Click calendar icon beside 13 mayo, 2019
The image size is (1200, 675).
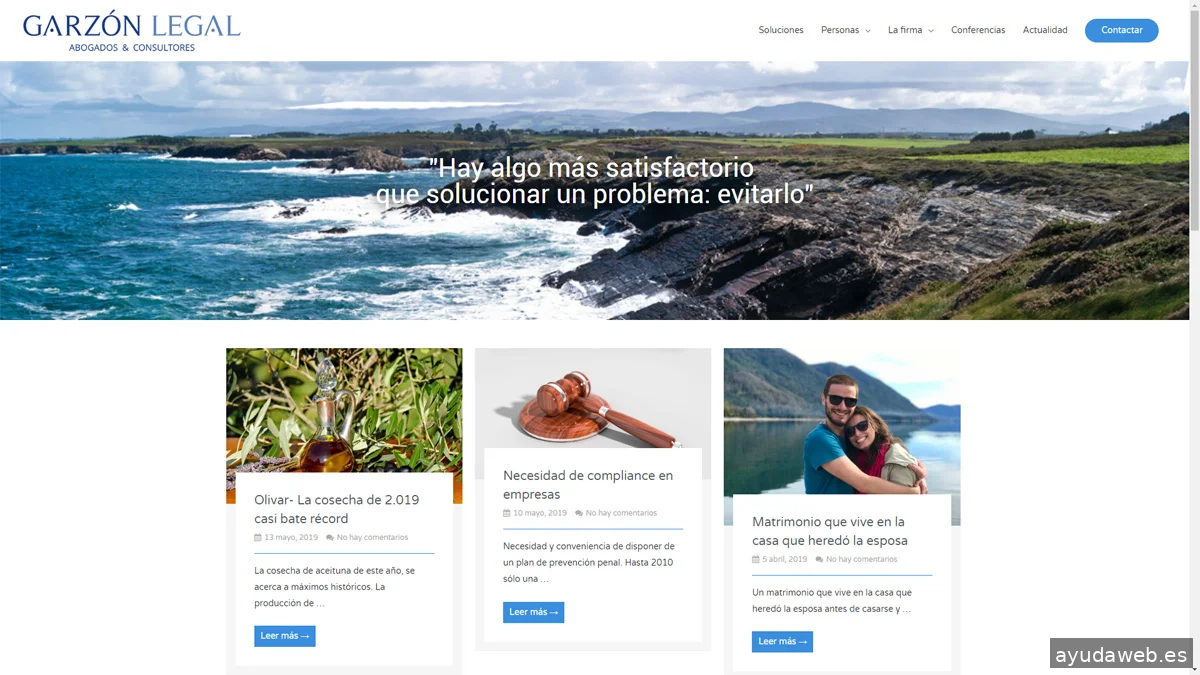click(258, 538)
